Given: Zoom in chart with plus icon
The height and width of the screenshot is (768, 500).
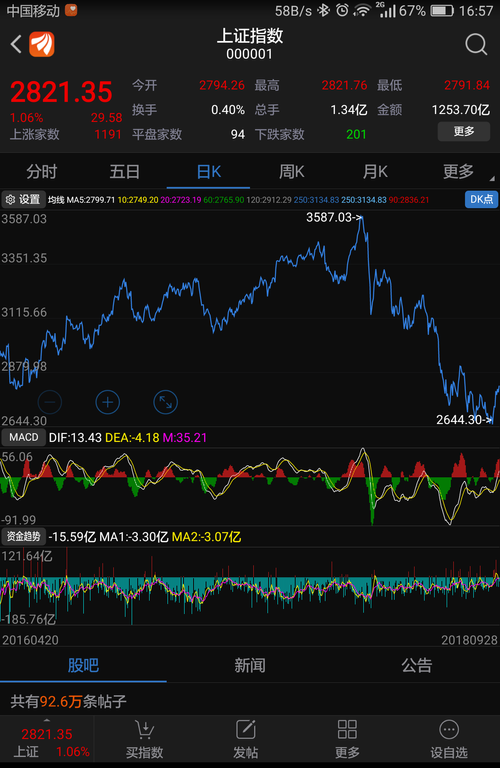Looking at the screenshot, I should pos(107,403).
